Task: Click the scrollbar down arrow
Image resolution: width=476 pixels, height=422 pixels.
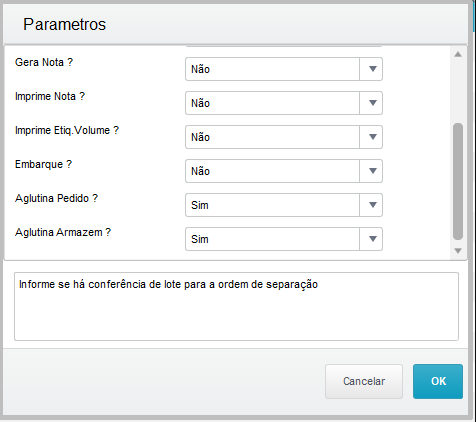Action: point(458,250)
